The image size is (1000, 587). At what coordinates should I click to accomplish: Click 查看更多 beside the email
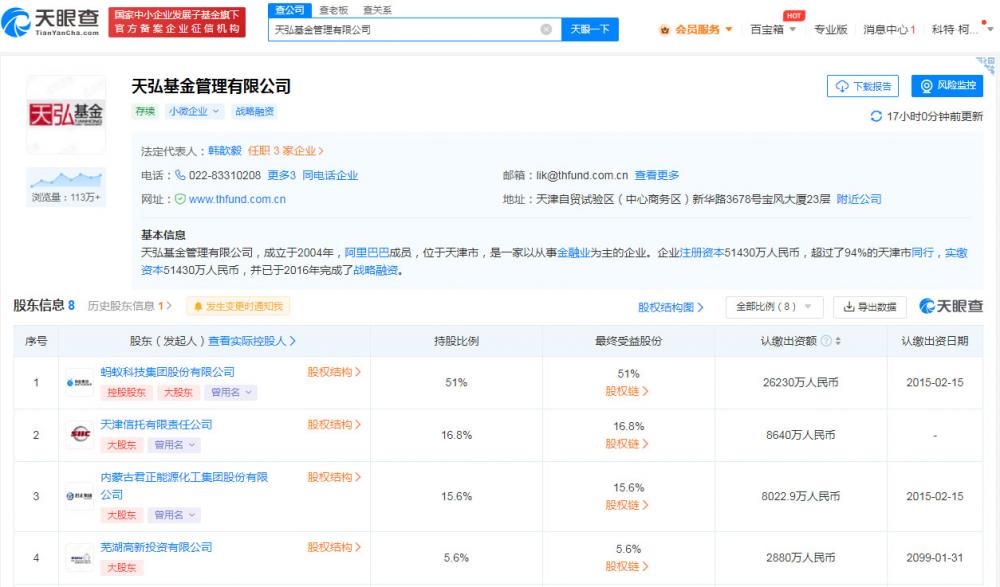point(657,175)
